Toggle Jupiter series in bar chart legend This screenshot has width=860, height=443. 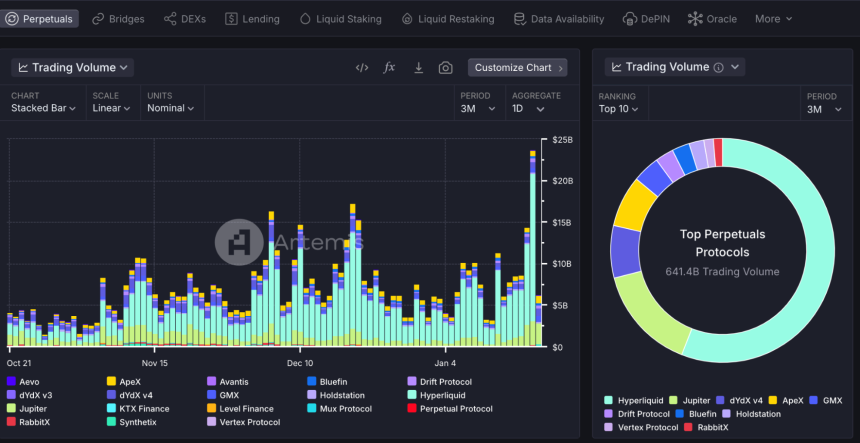pos(27,408)
